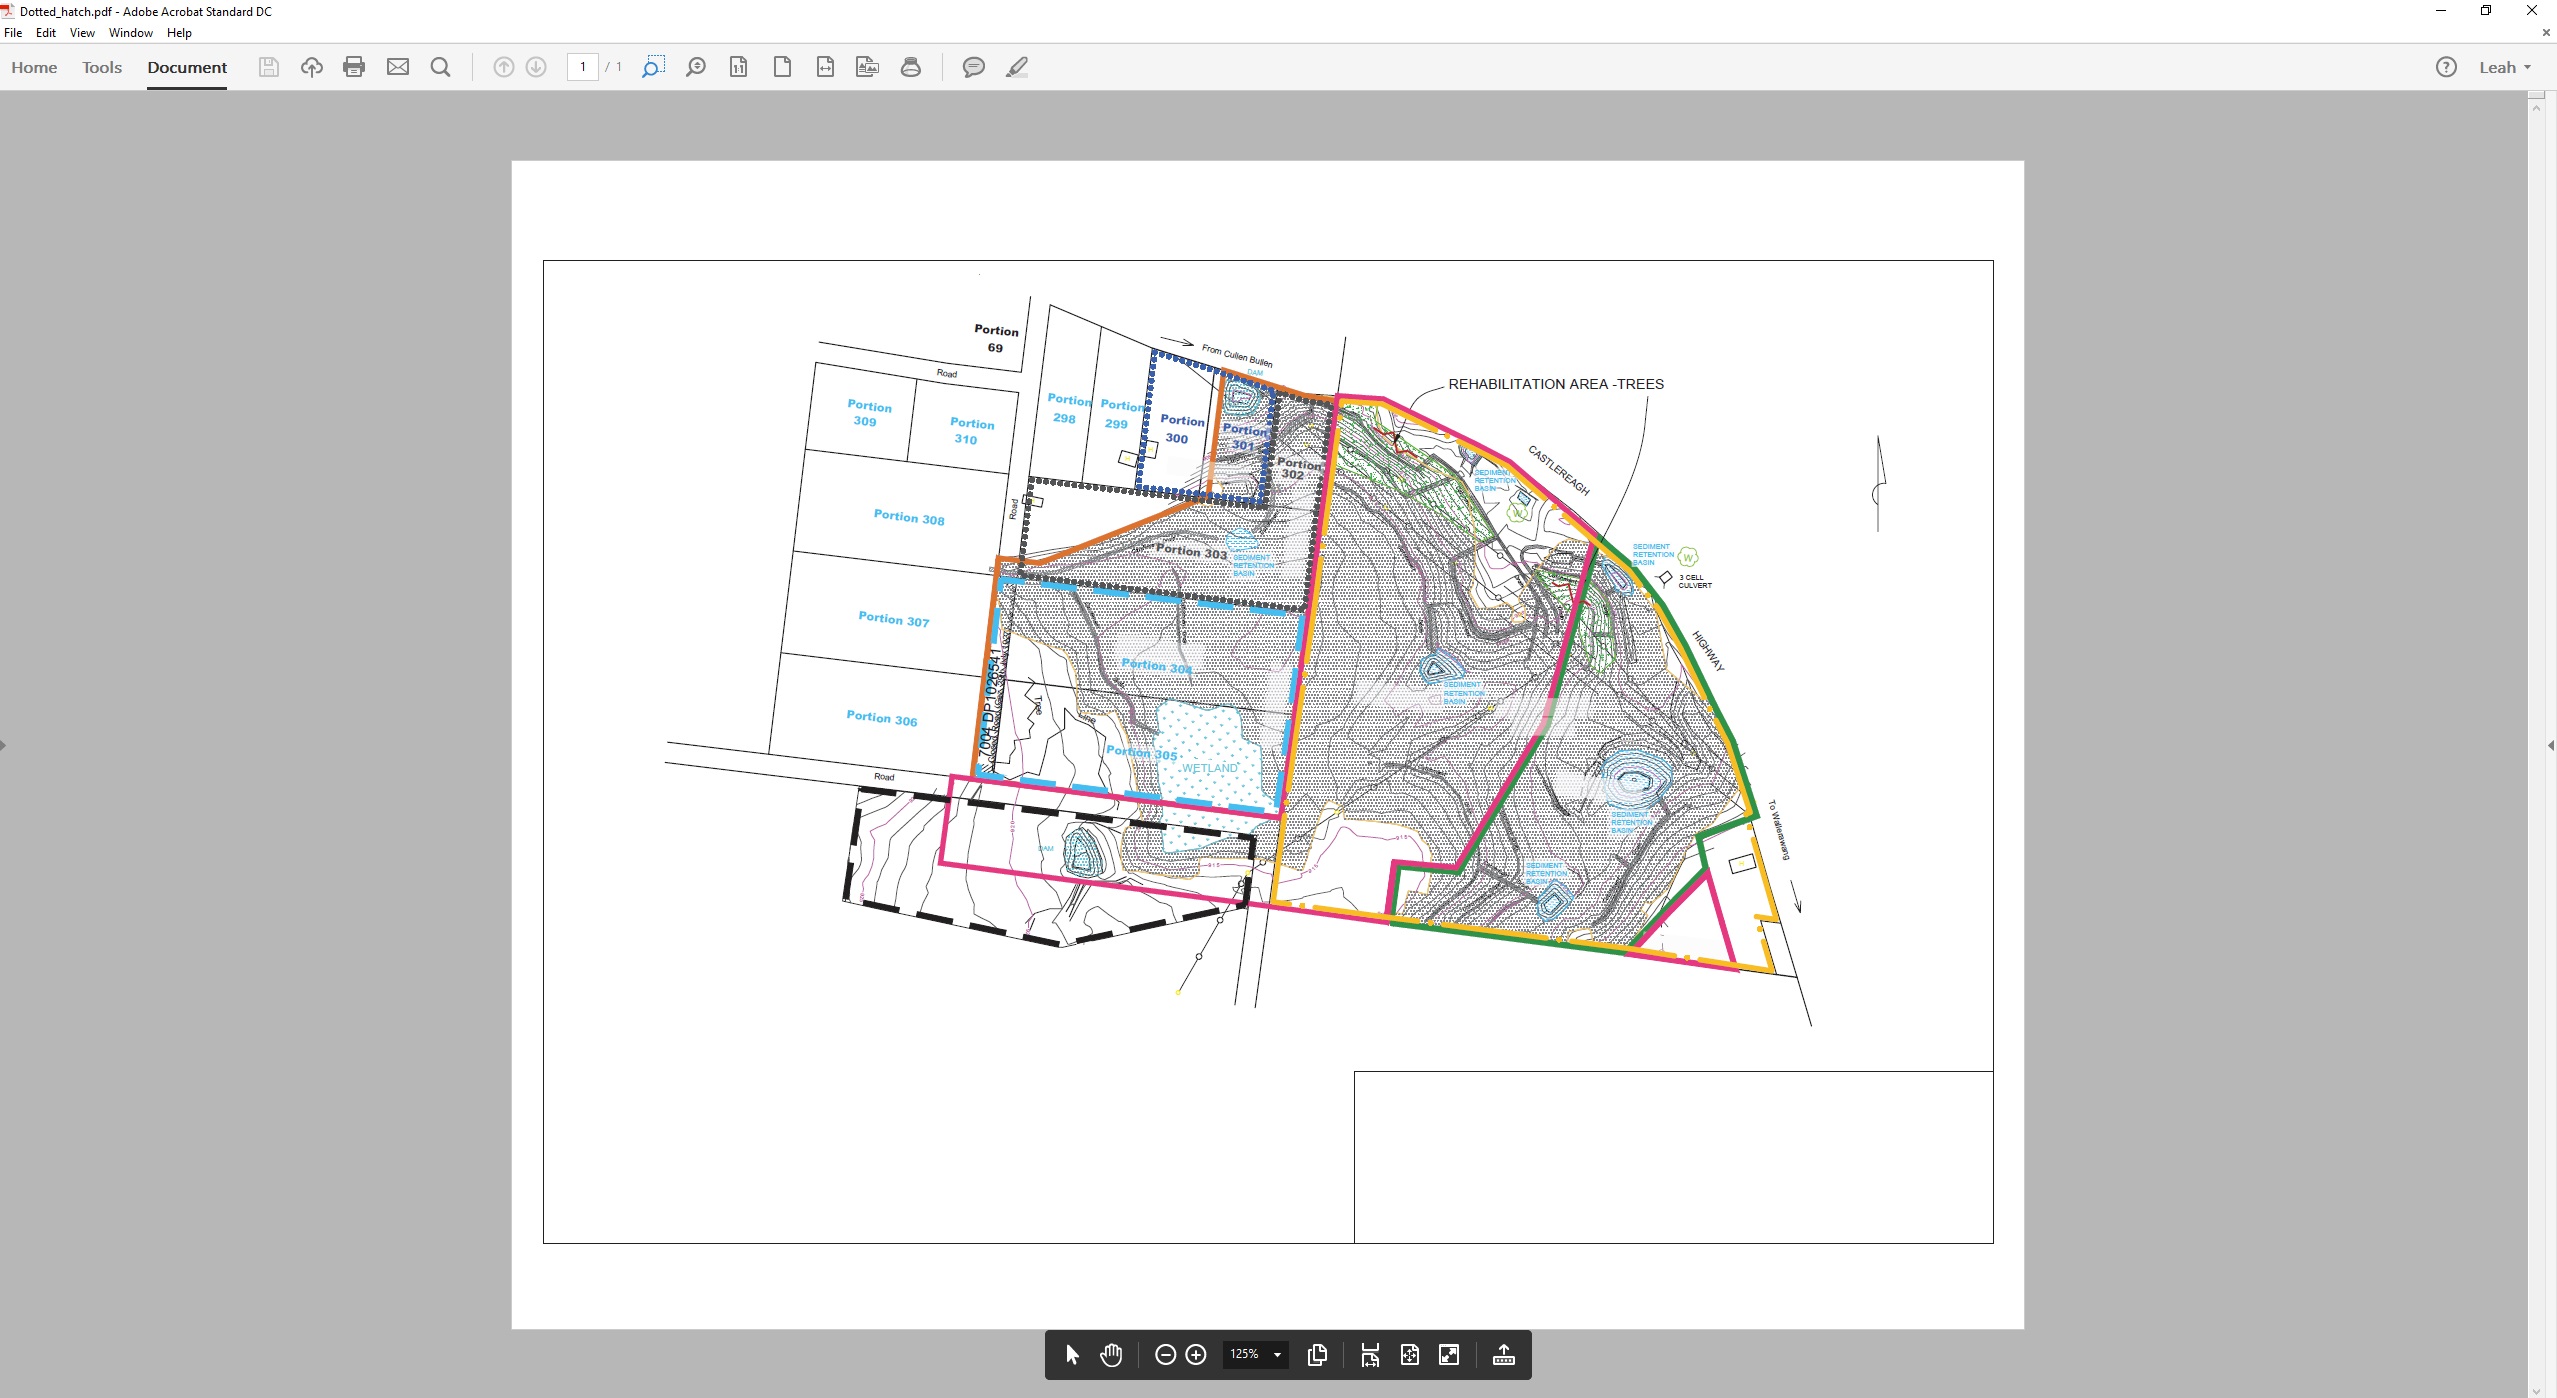Select the pointer selection tool
Image resolution: width=2557 pixels, height=1398 pixels.
coord(1071,1355)
